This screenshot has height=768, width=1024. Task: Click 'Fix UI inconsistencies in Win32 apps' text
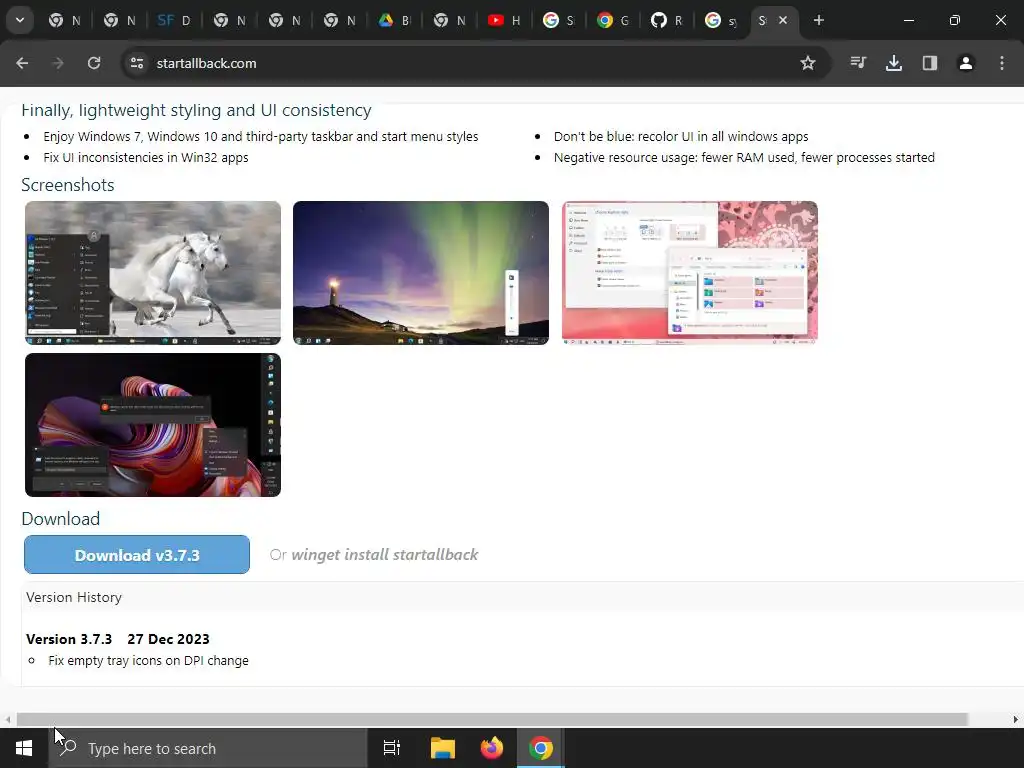[x=146, y=157]
